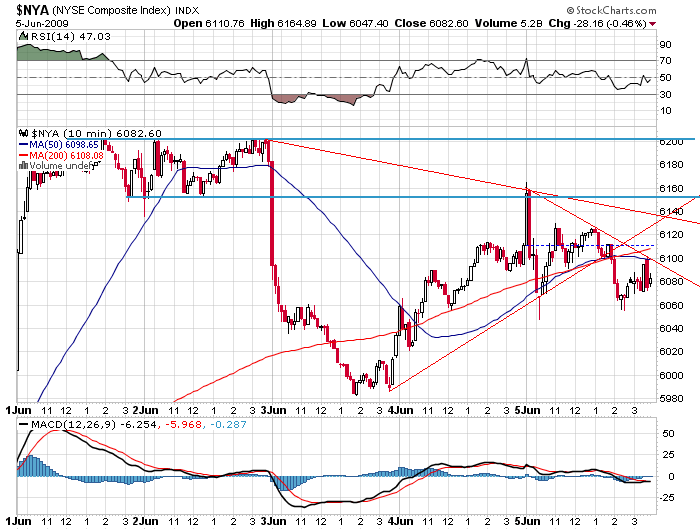Click the red MA(200) legend line
This screenshot has width=700, height=530.
click(x=24, y=155)
